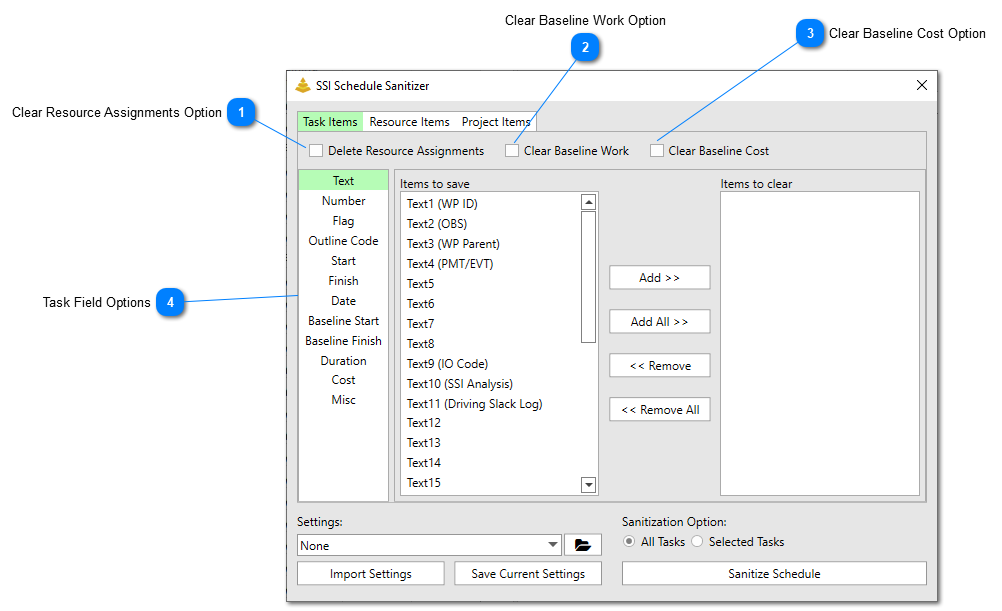The width and height of the screenshot is (1002, 611).
Task: Click the scroll down arrow in Items to save
Action: [x=589, y=485]
